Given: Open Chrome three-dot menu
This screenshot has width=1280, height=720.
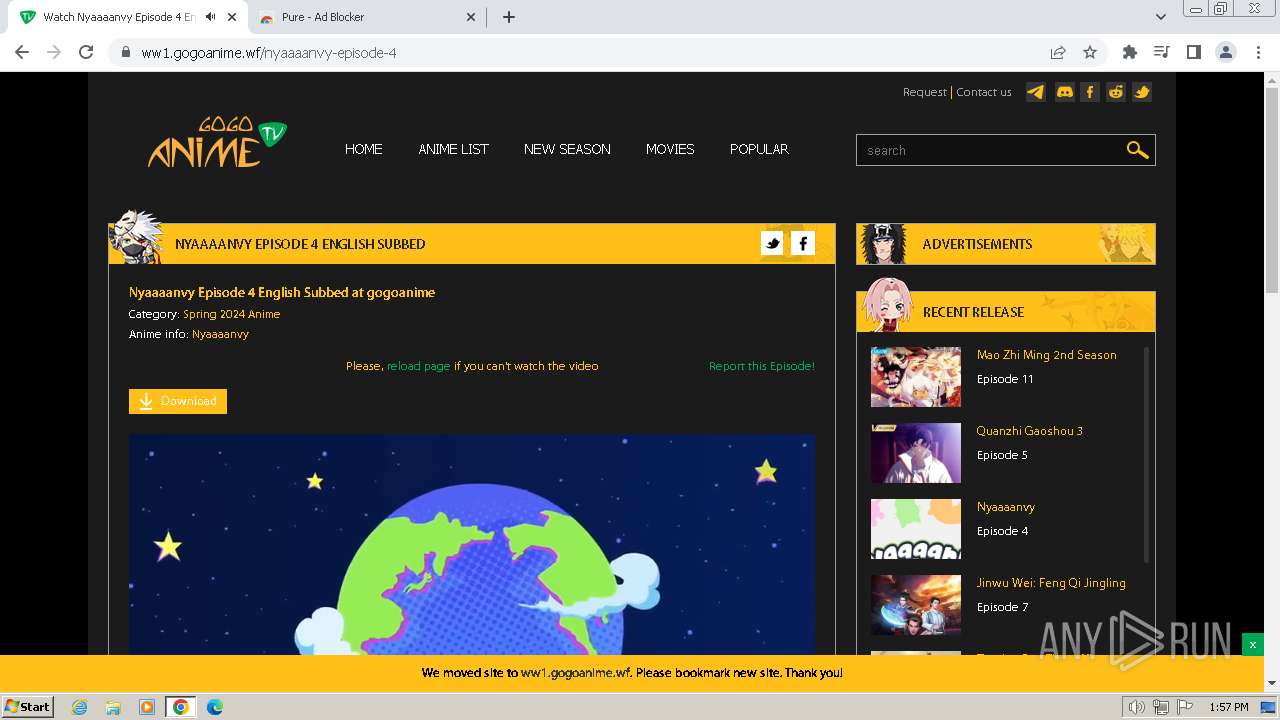Looking at the screenshot, I should coord(1258,52).
